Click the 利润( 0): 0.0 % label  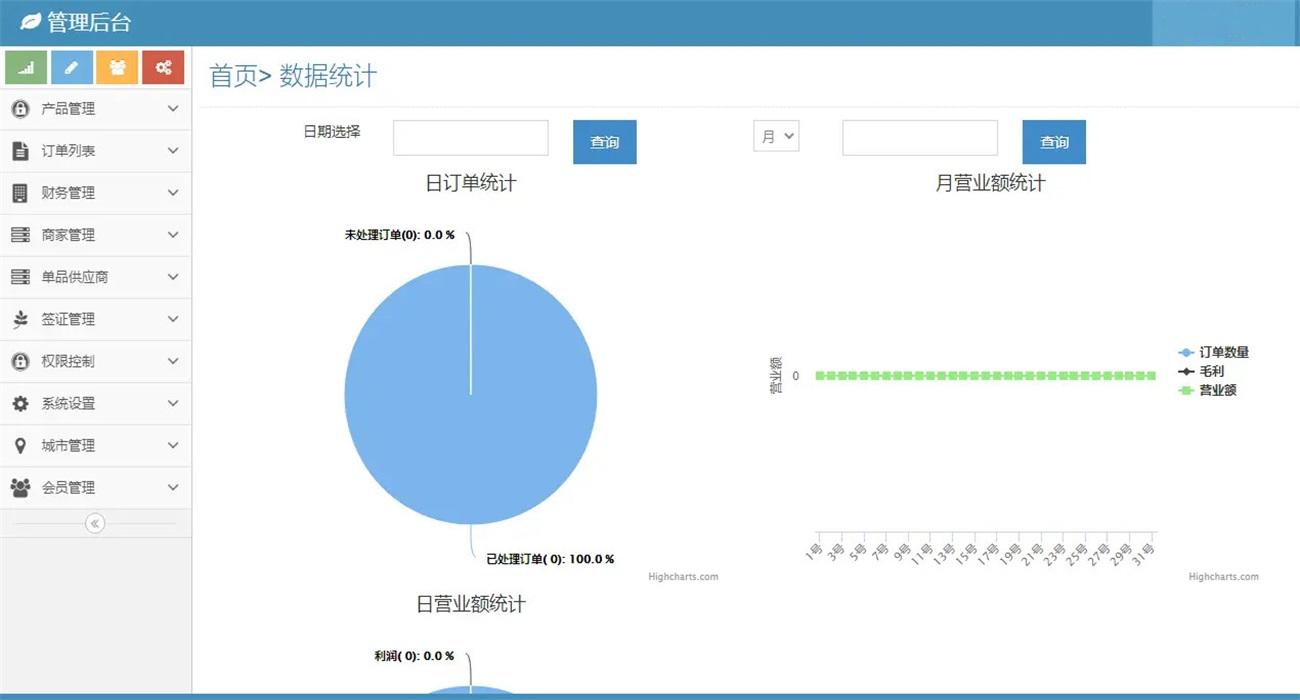coord(414,656)
